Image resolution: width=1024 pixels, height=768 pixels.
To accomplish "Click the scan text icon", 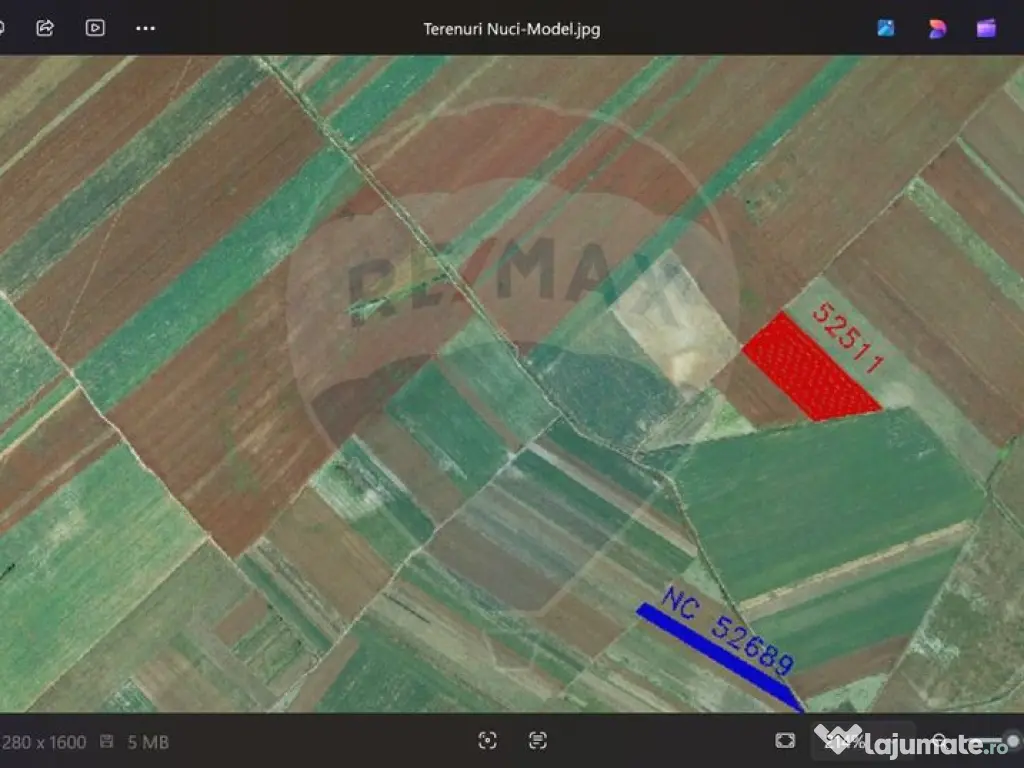I will point(538,741).
